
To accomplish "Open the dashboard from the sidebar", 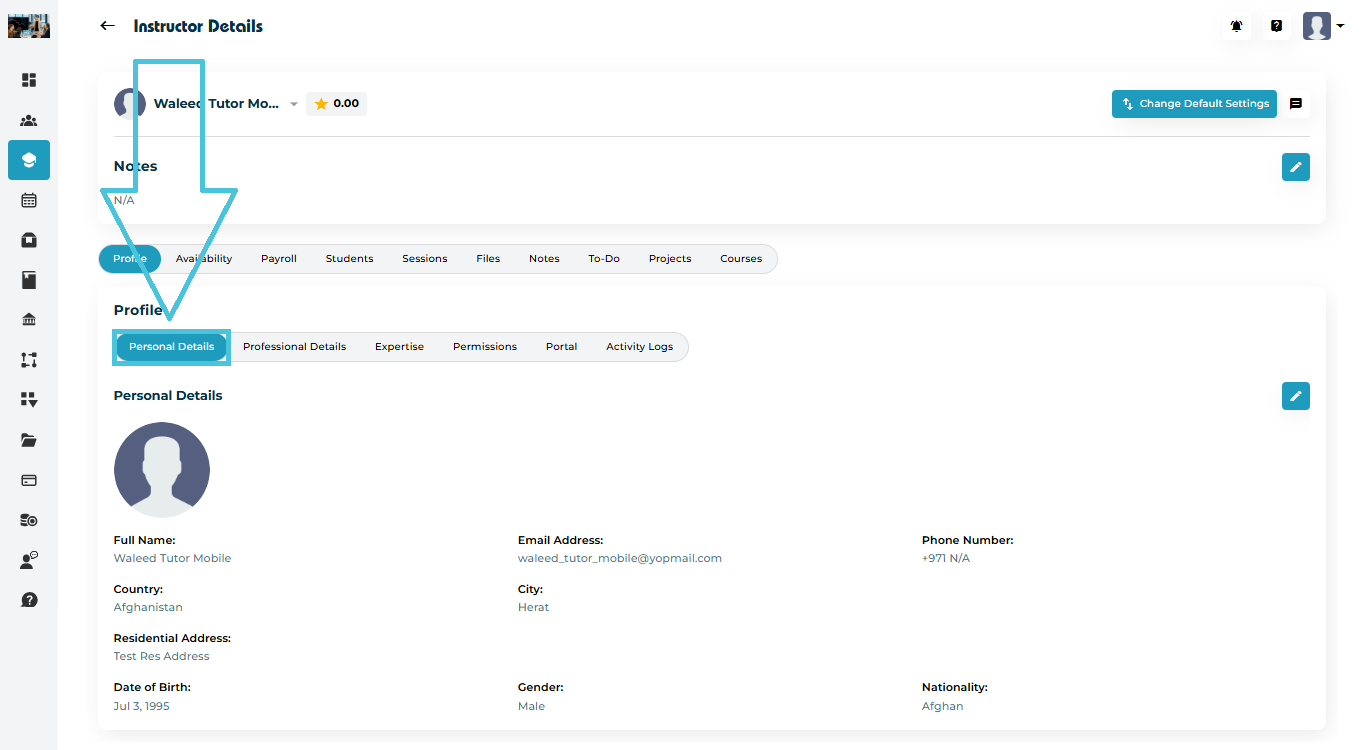I will click(x=29, y=80).
